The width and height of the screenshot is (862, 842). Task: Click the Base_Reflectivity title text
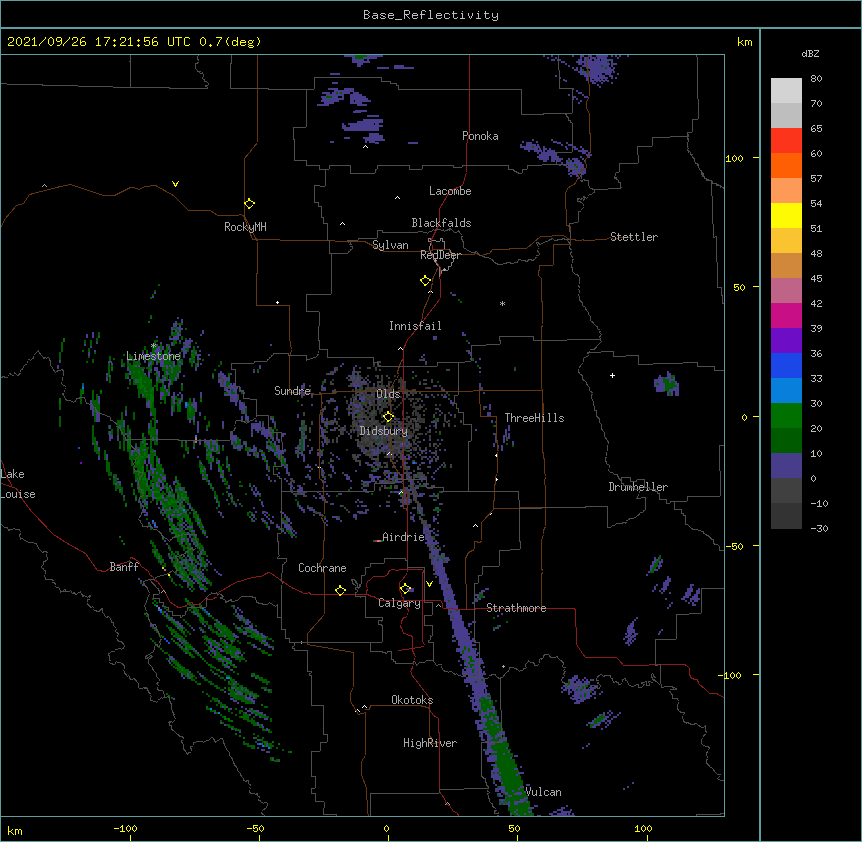431,15
